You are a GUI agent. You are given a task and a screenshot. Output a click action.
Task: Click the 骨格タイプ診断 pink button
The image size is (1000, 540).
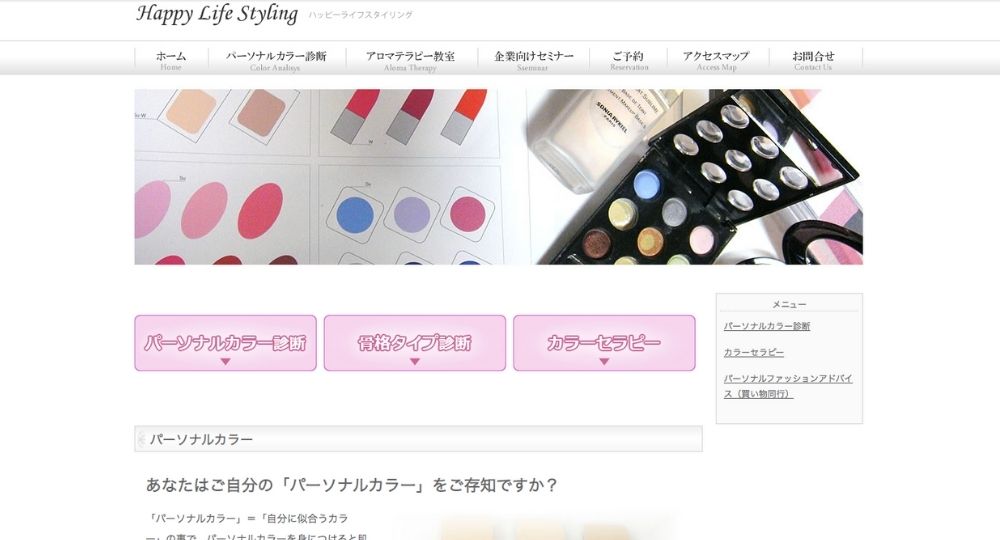coord(415,343)
